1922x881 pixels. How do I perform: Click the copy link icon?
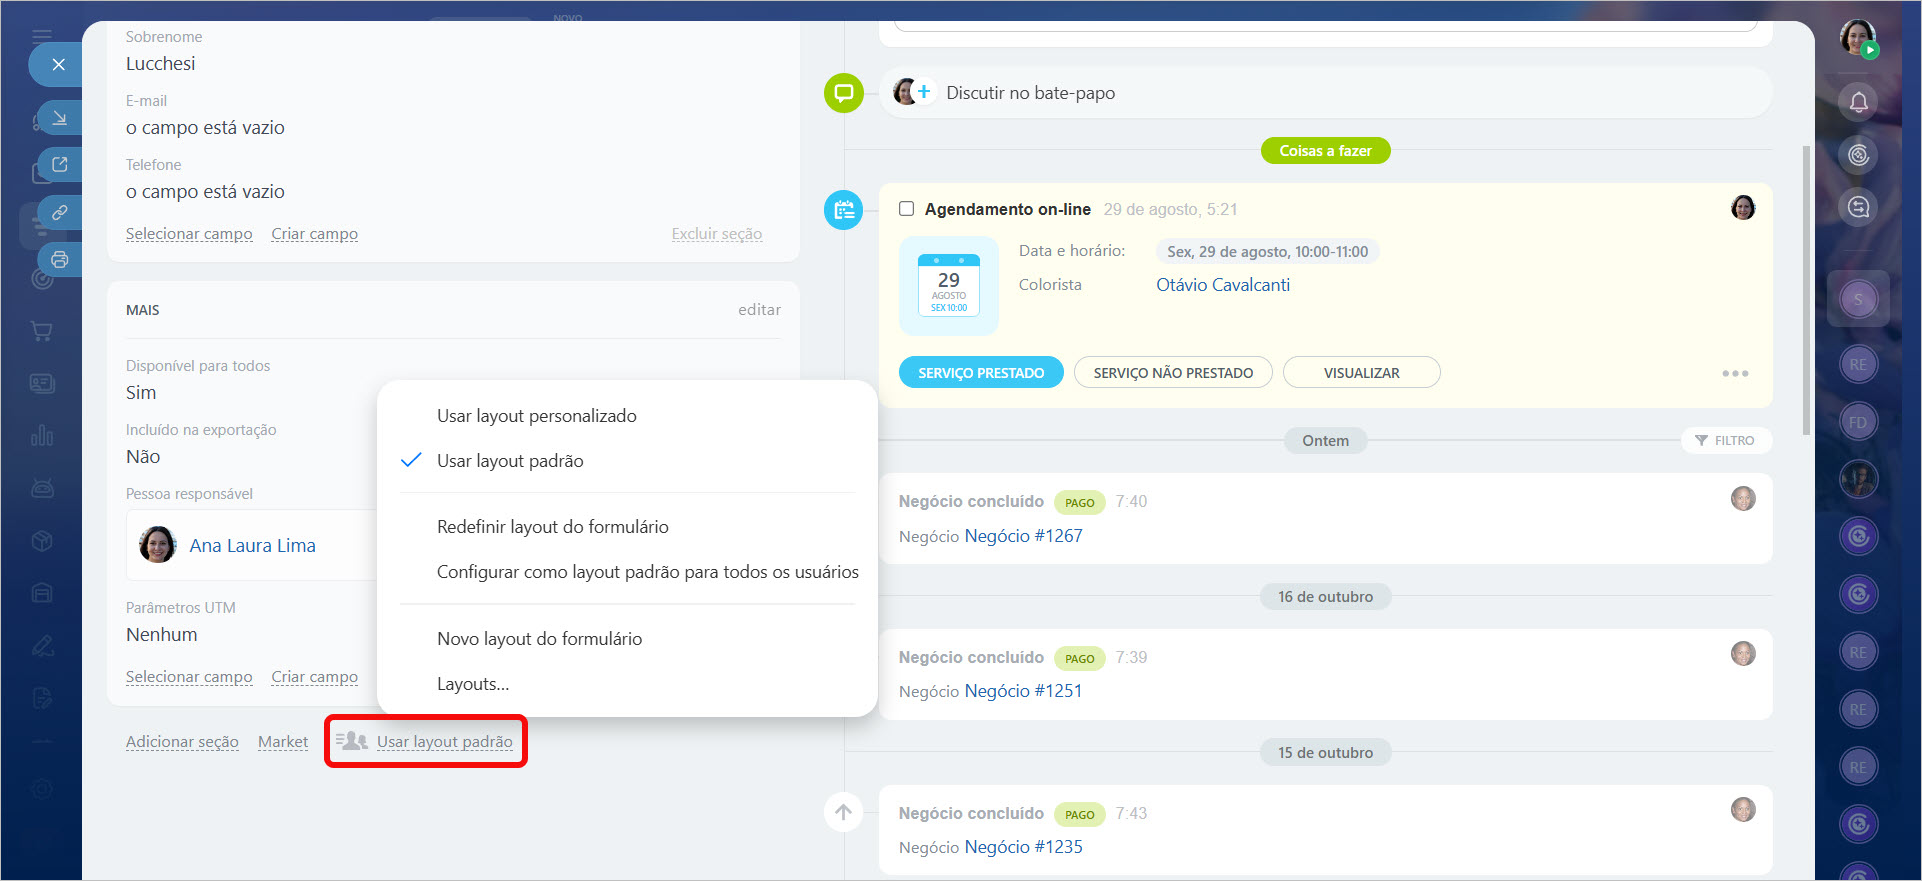coord(60,212)
